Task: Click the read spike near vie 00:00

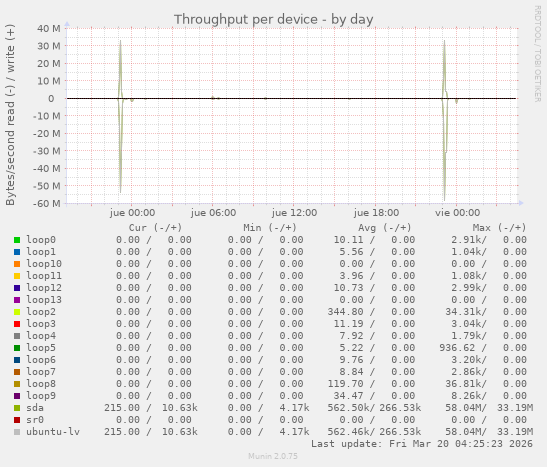Action: coord(445,150)
